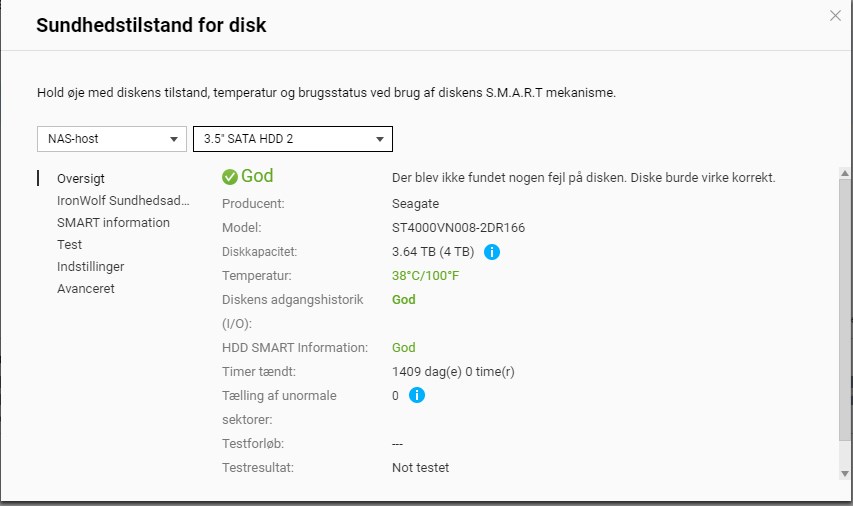Go to Indstillinger section
853x506 pixels.
90,267
